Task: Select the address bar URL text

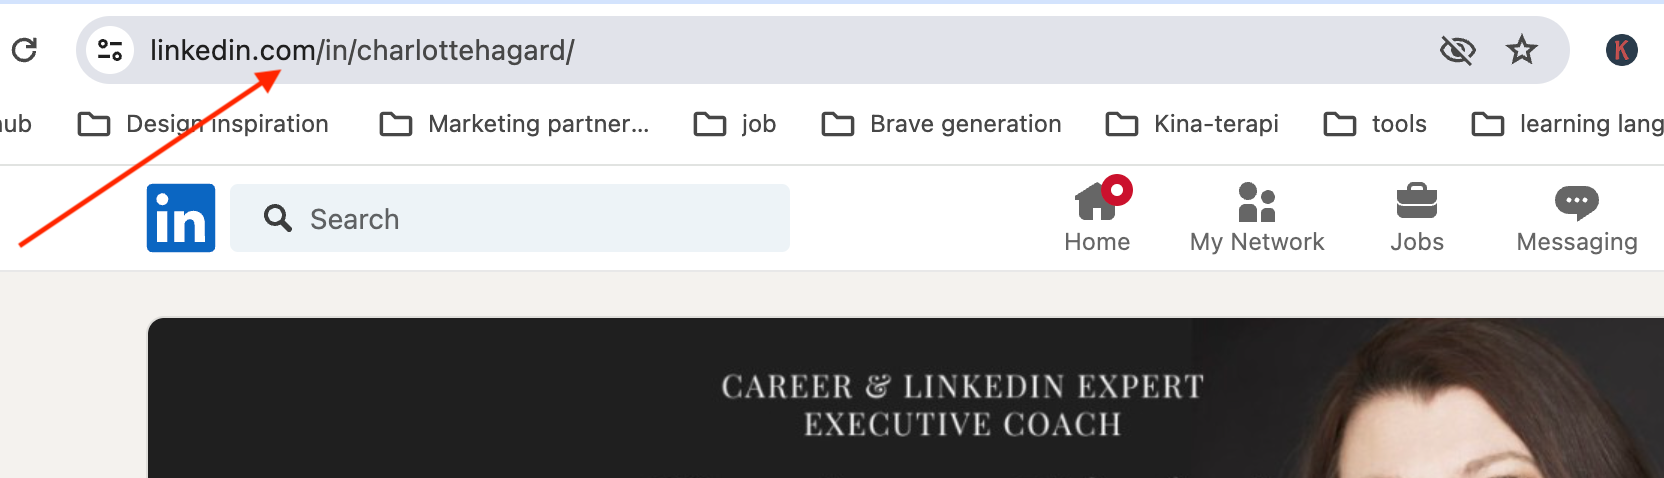Action: (362, 50)
